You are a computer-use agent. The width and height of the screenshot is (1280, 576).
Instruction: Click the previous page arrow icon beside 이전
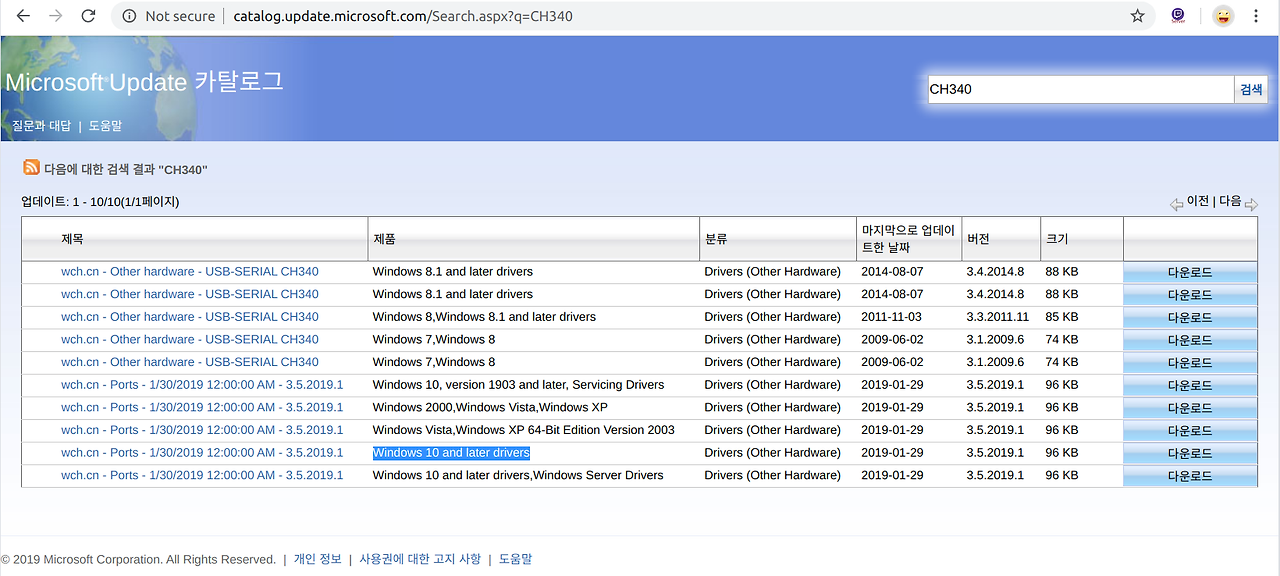(1177, 204)
